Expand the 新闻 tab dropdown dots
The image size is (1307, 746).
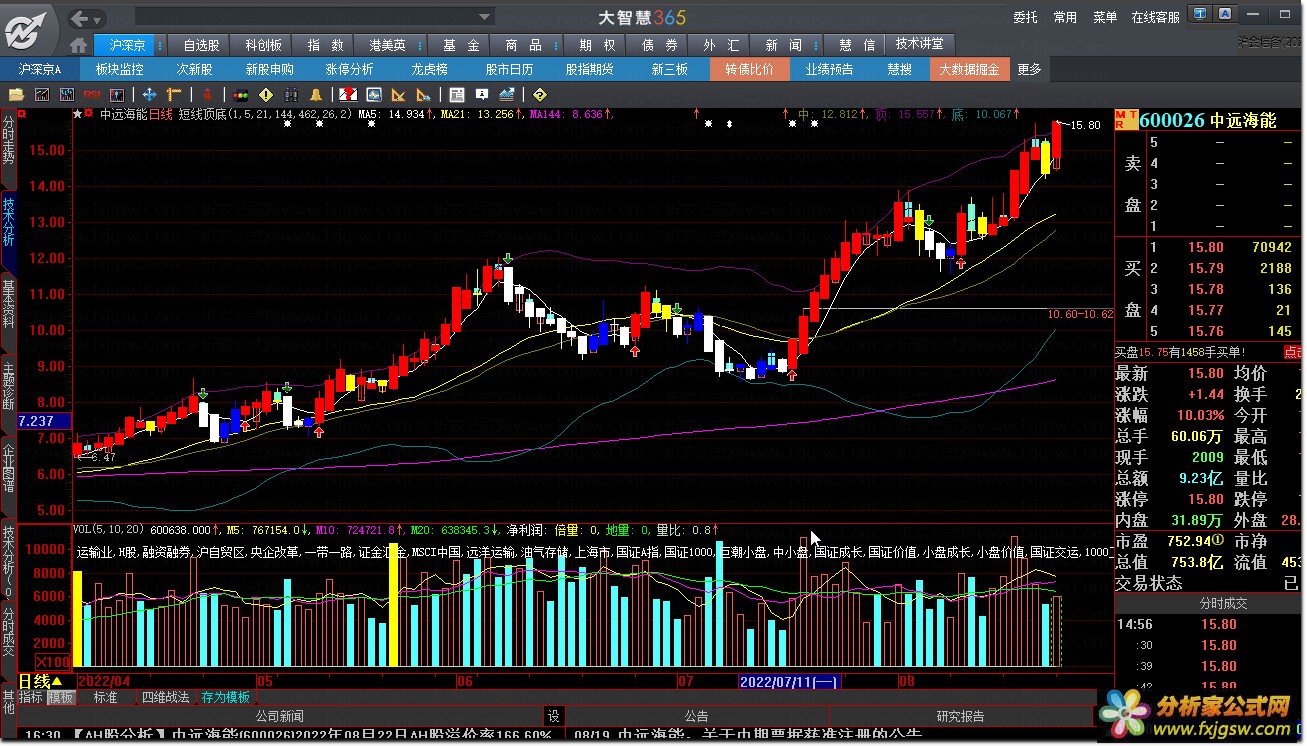(x=815, y=45)
